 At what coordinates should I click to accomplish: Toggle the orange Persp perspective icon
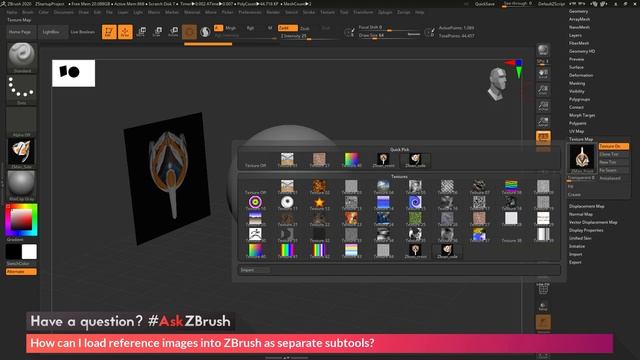pyautogui.click(x=543, y=138)
